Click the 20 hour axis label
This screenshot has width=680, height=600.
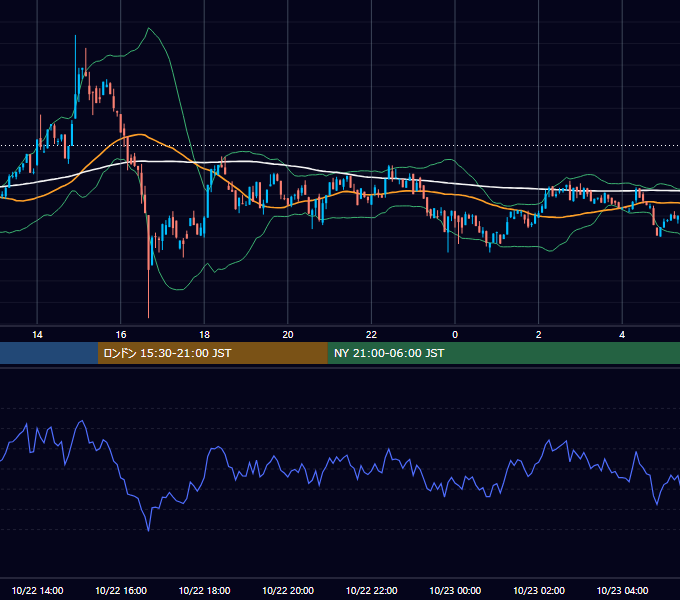tap(288, 335)
